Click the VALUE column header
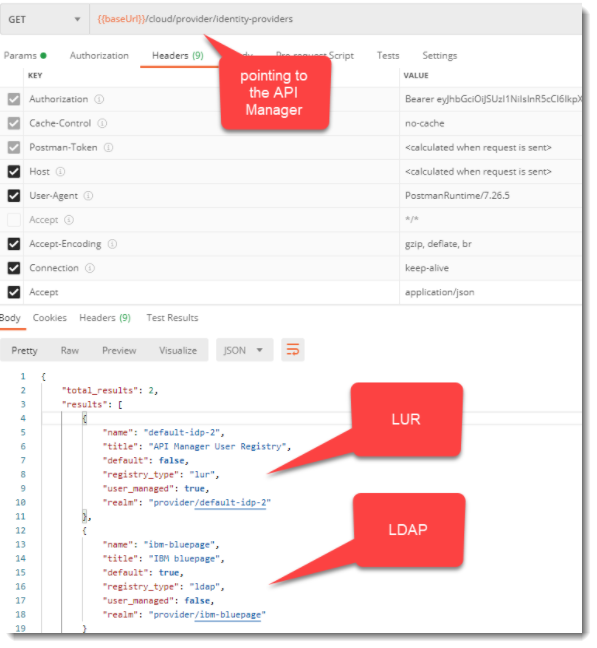This screenshot has width=597, height=648. [416, 76]
